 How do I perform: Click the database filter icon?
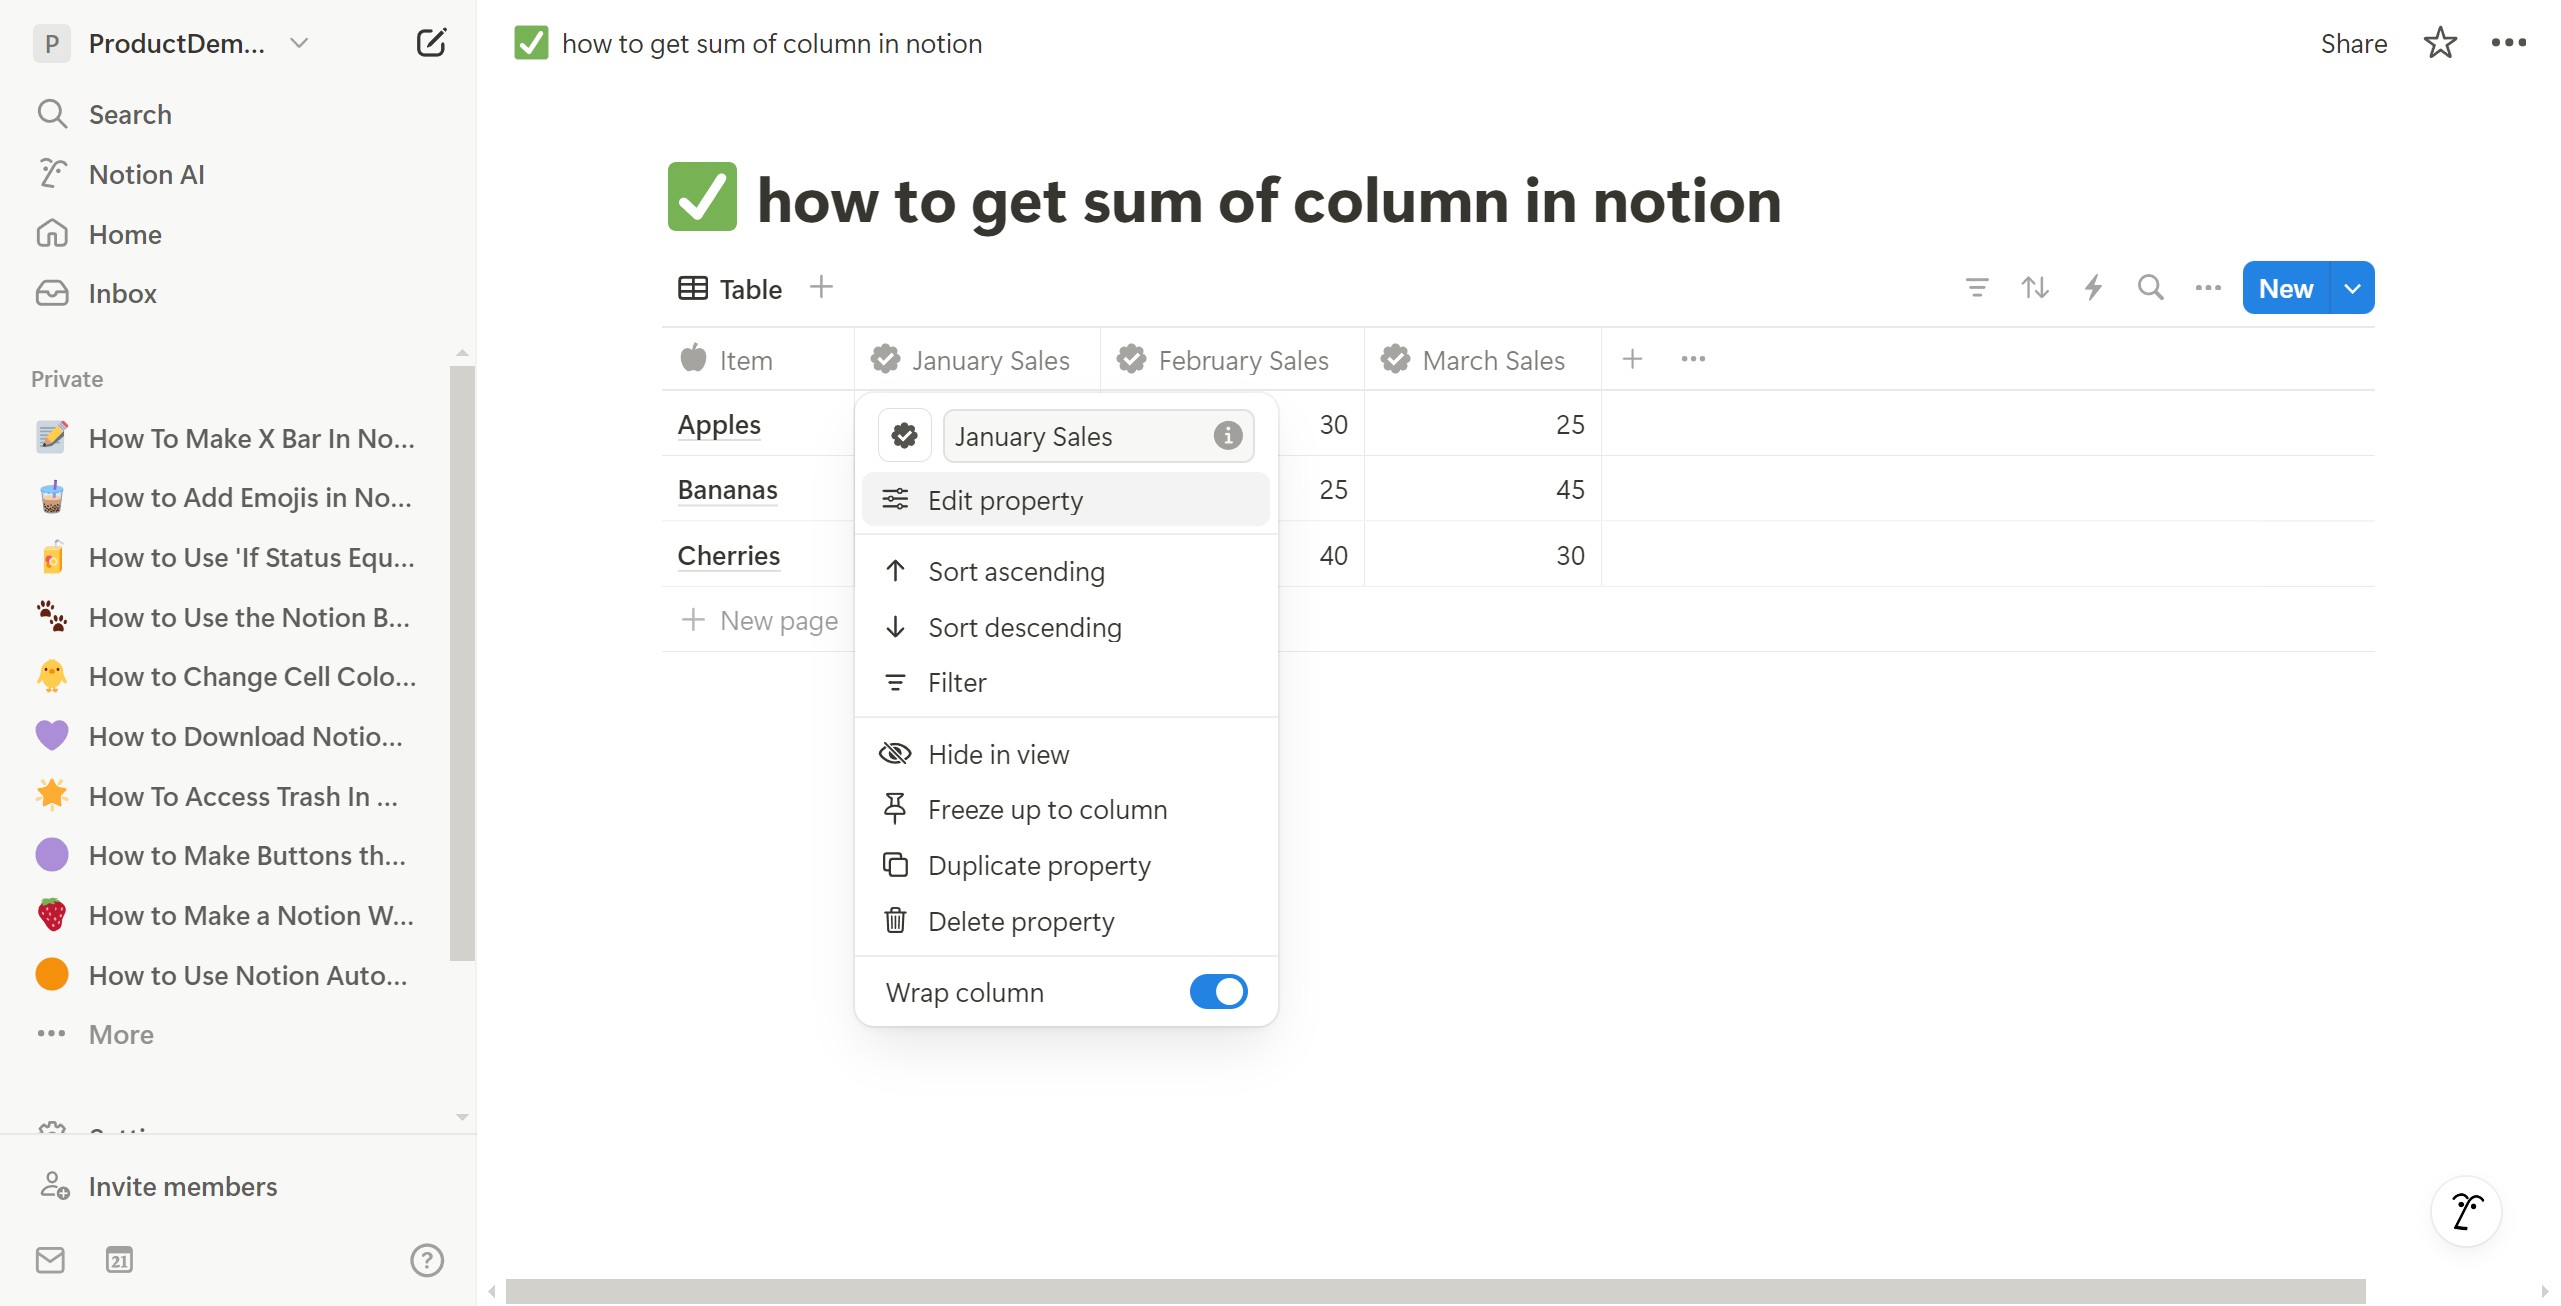pyautogui.click(x=1976, y=288)
